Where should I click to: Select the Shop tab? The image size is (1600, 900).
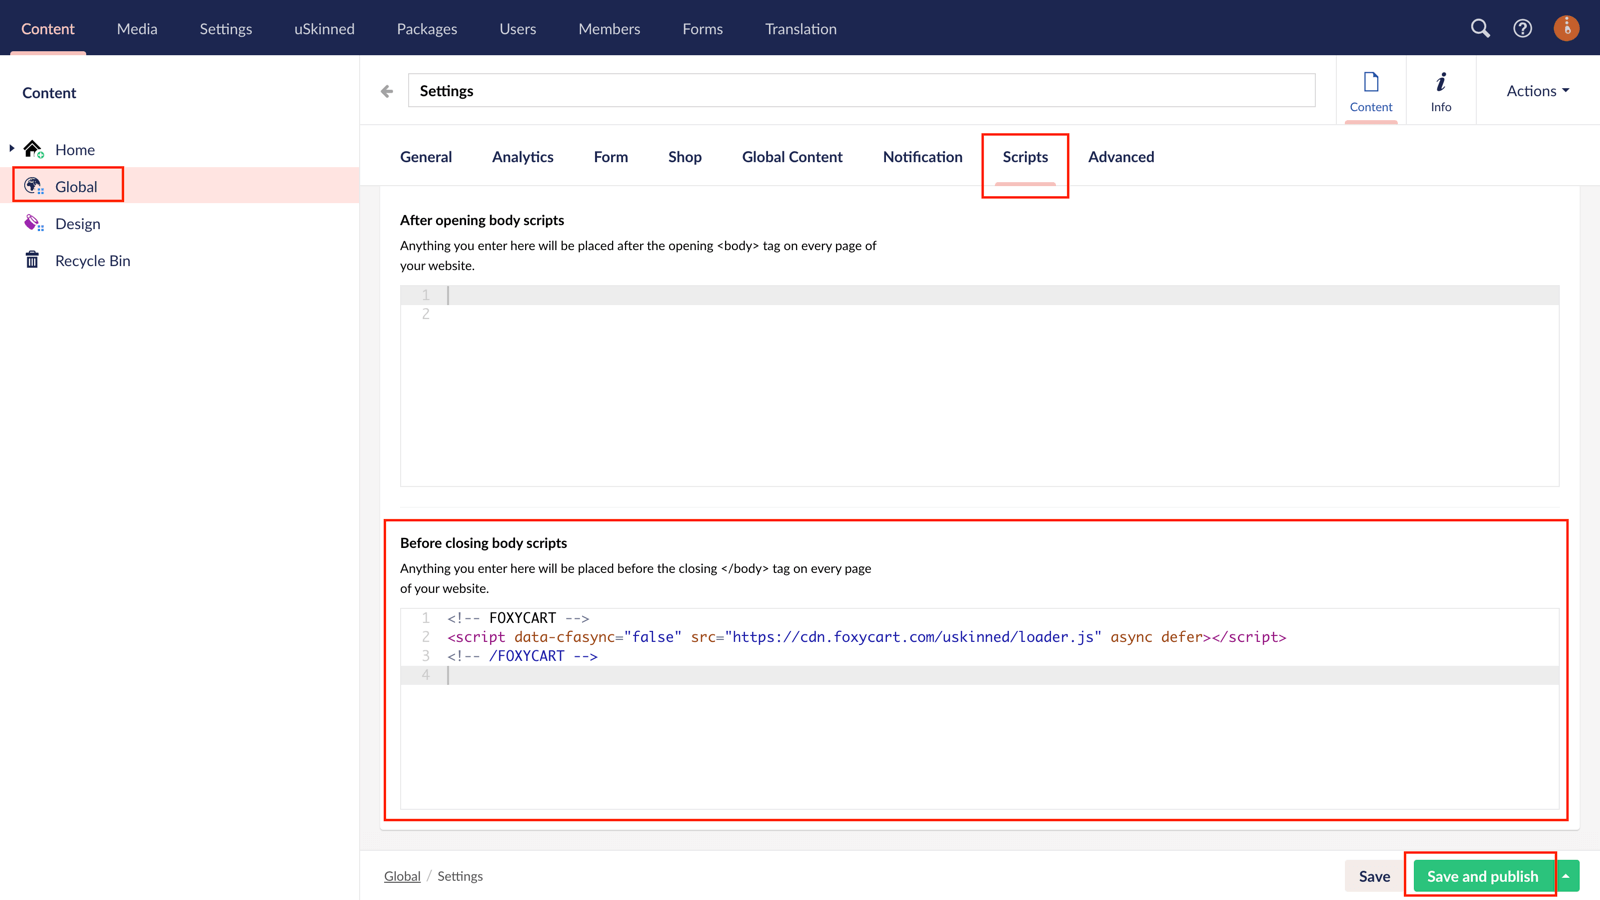684,157
